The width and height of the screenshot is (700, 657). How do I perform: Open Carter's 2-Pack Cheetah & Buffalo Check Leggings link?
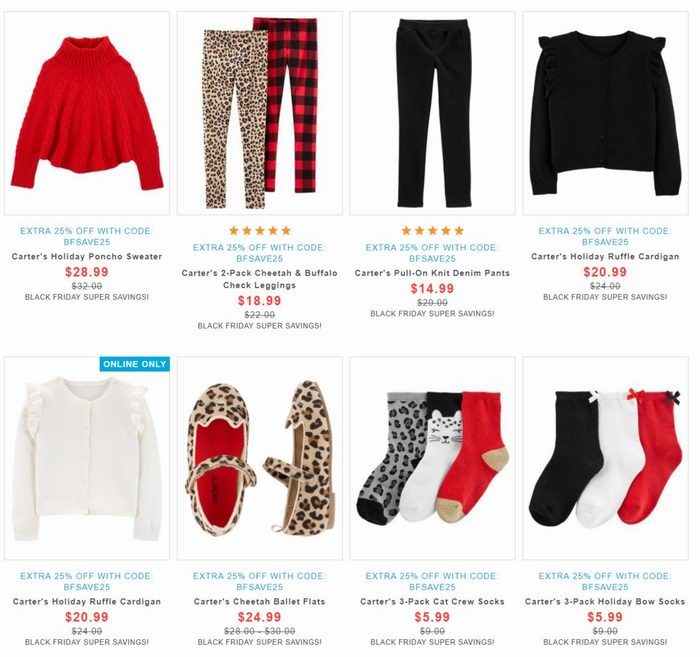(x=260, y=279)
